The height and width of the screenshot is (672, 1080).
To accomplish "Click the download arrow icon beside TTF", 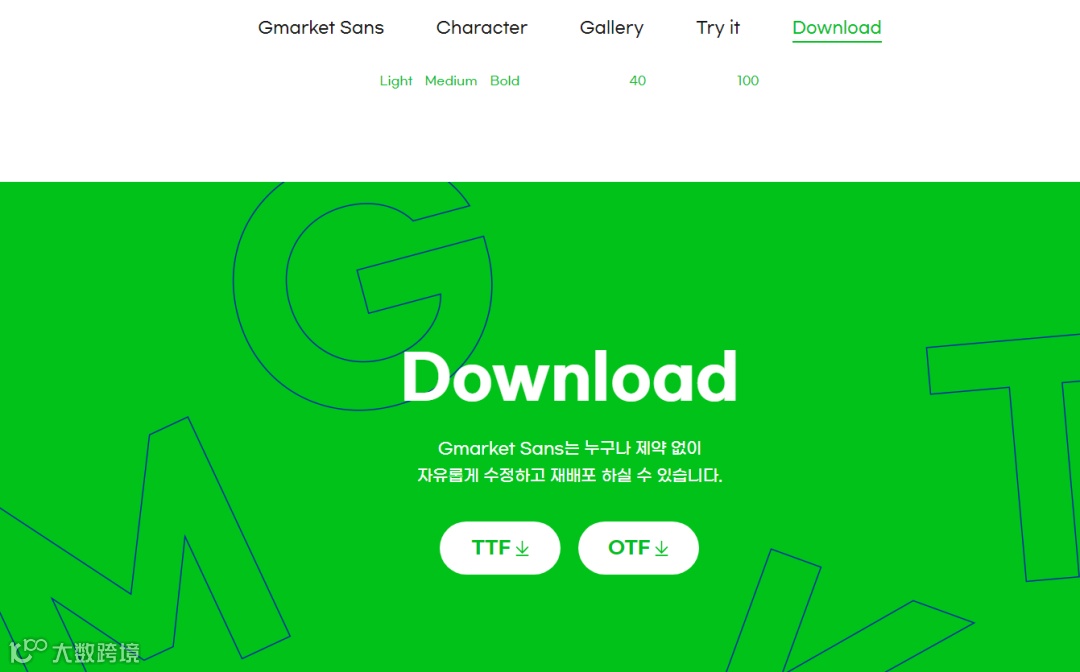I will tap(522, 548).
